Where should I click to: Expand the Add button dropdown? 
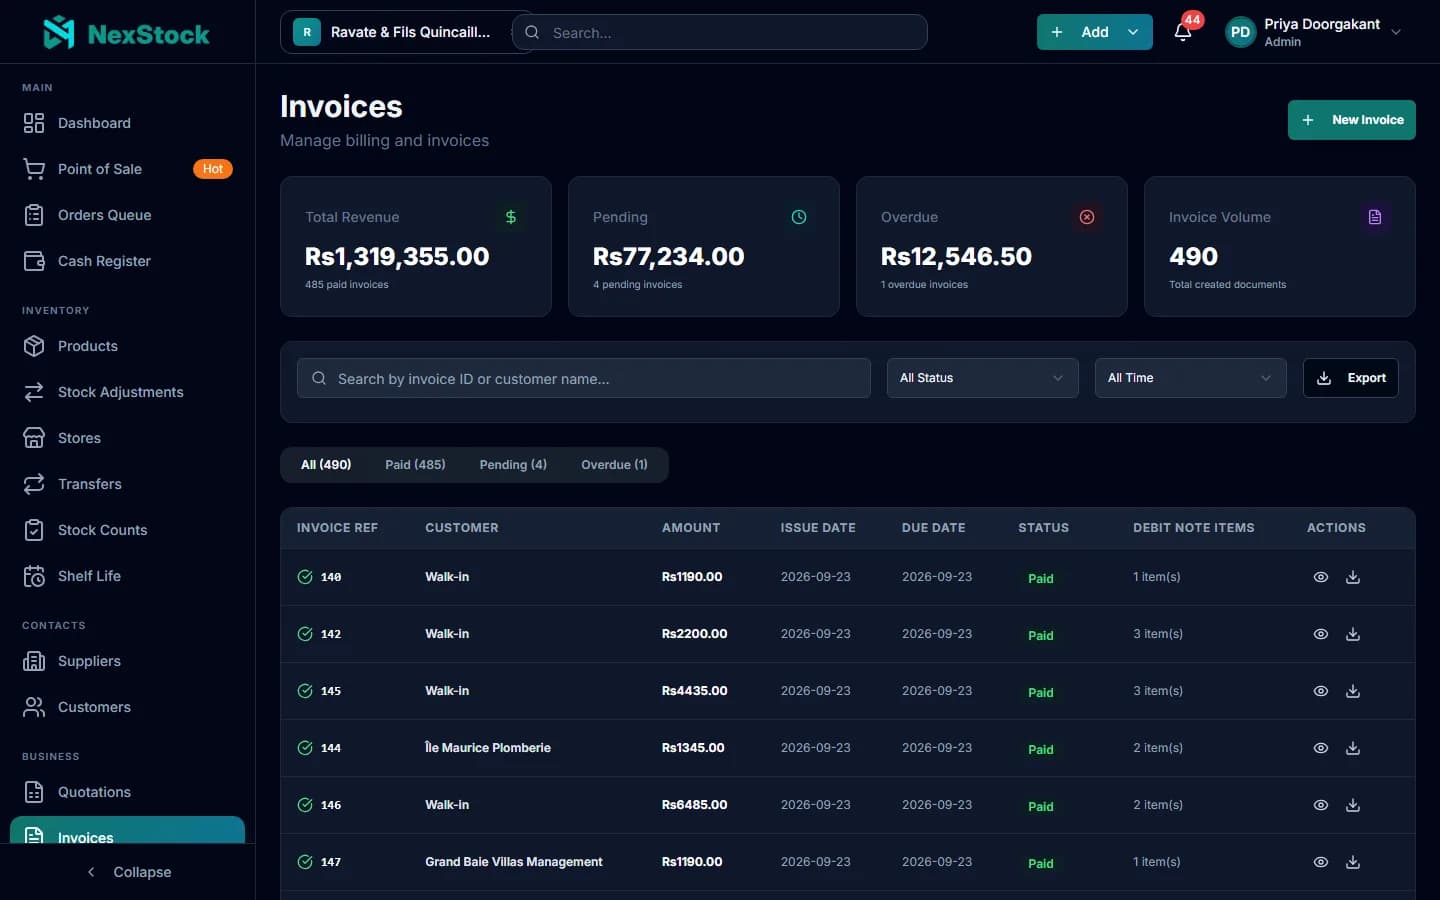point(1133,32)
